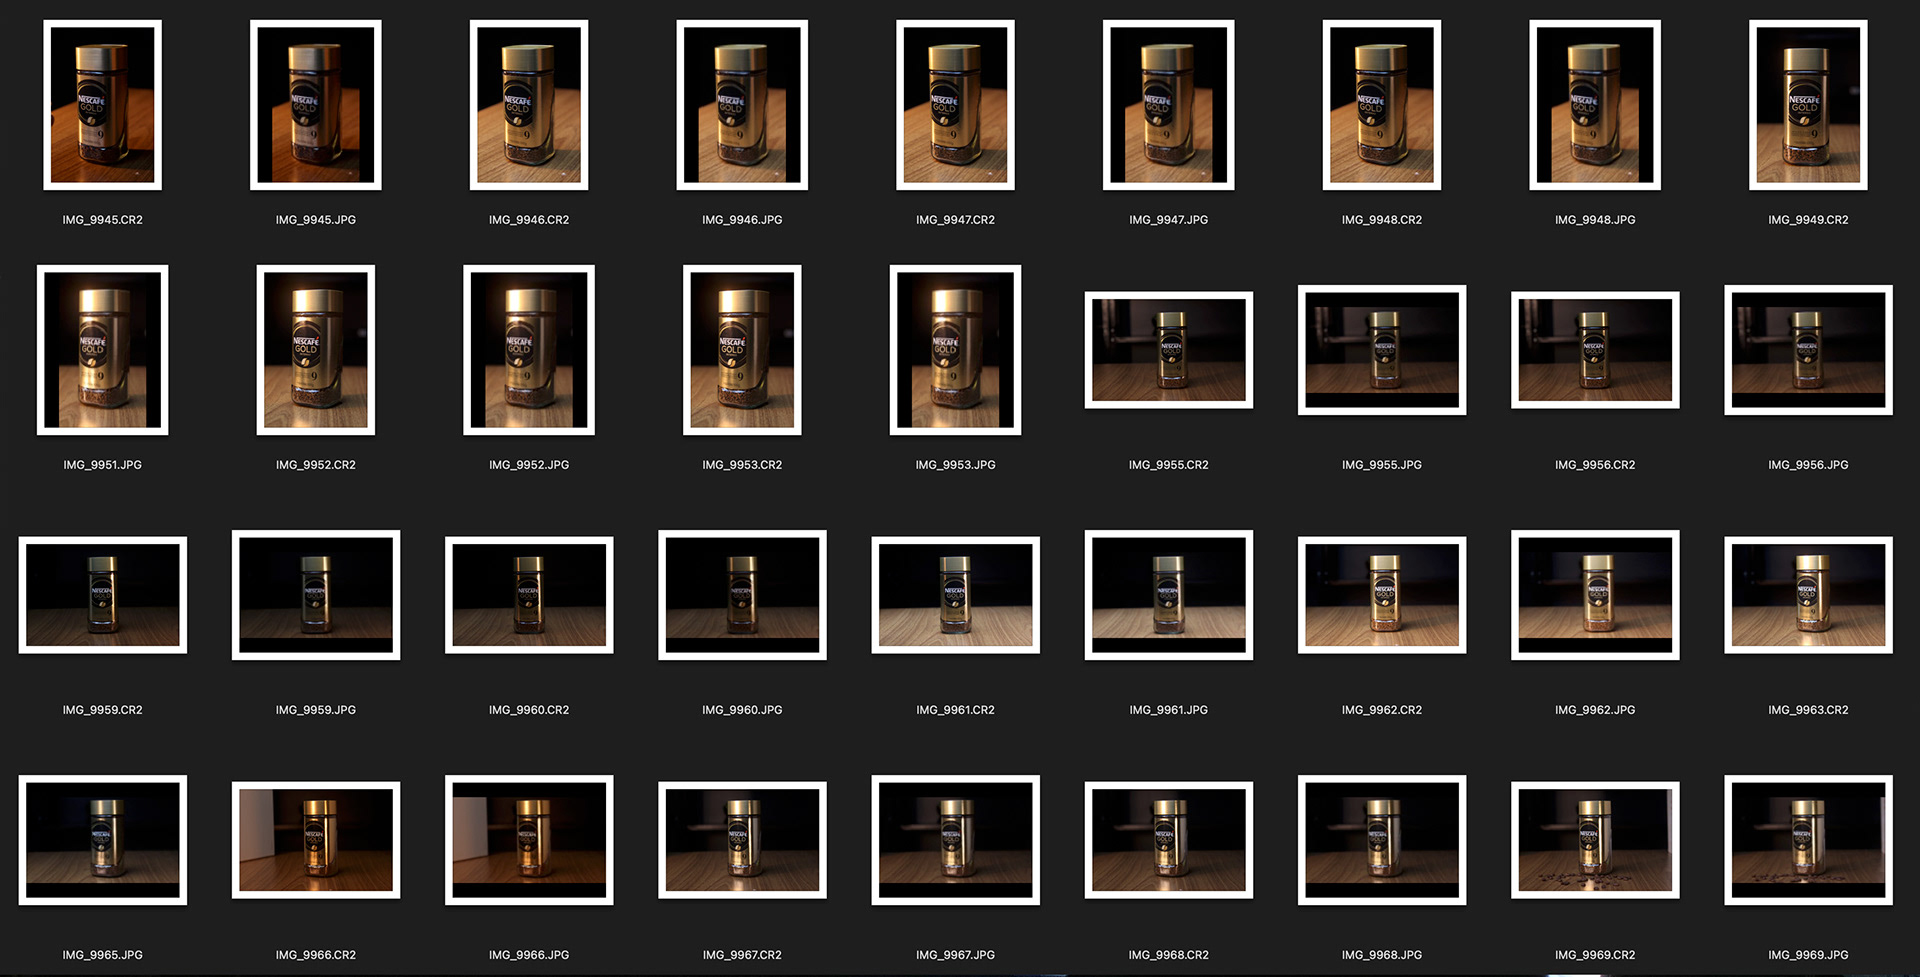Click the filename label IMG_9956.JPG
The width and height of the screenshot is (1920, 977).
[x=1808, y=465]
